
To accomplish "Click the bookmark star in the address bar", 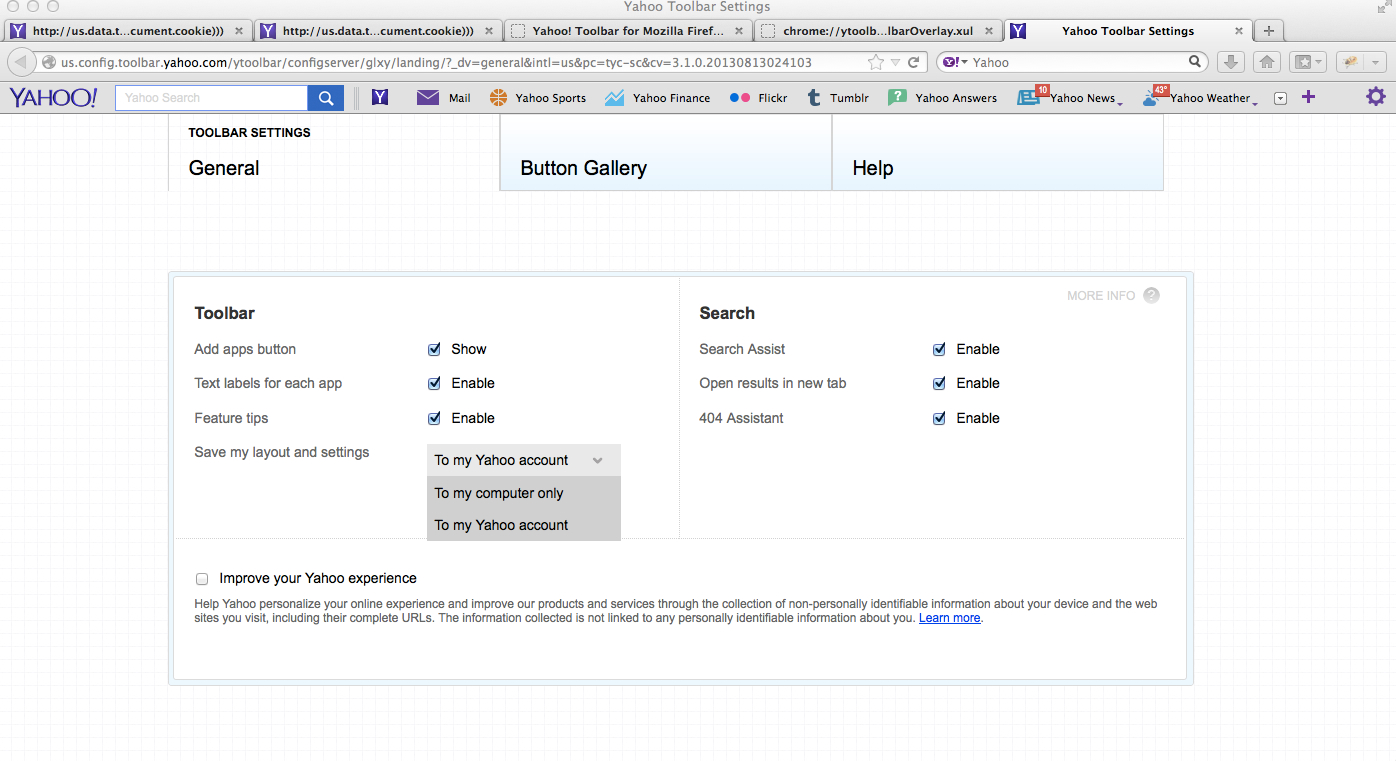I will coord(876,62).
